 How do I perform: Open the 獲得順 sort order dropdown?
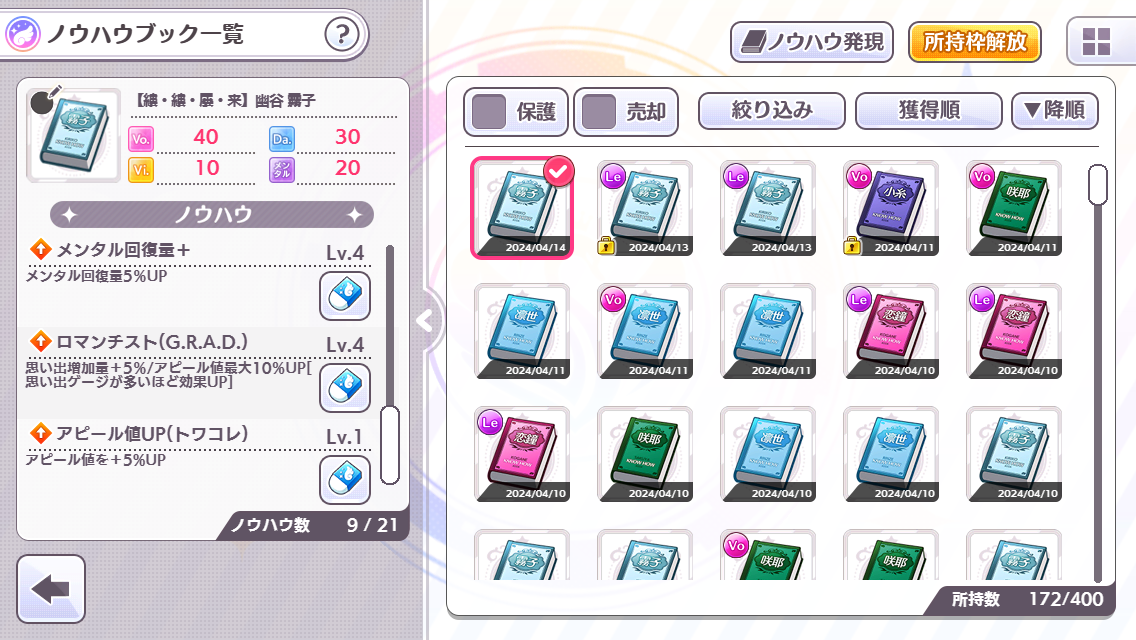point(929,110)
